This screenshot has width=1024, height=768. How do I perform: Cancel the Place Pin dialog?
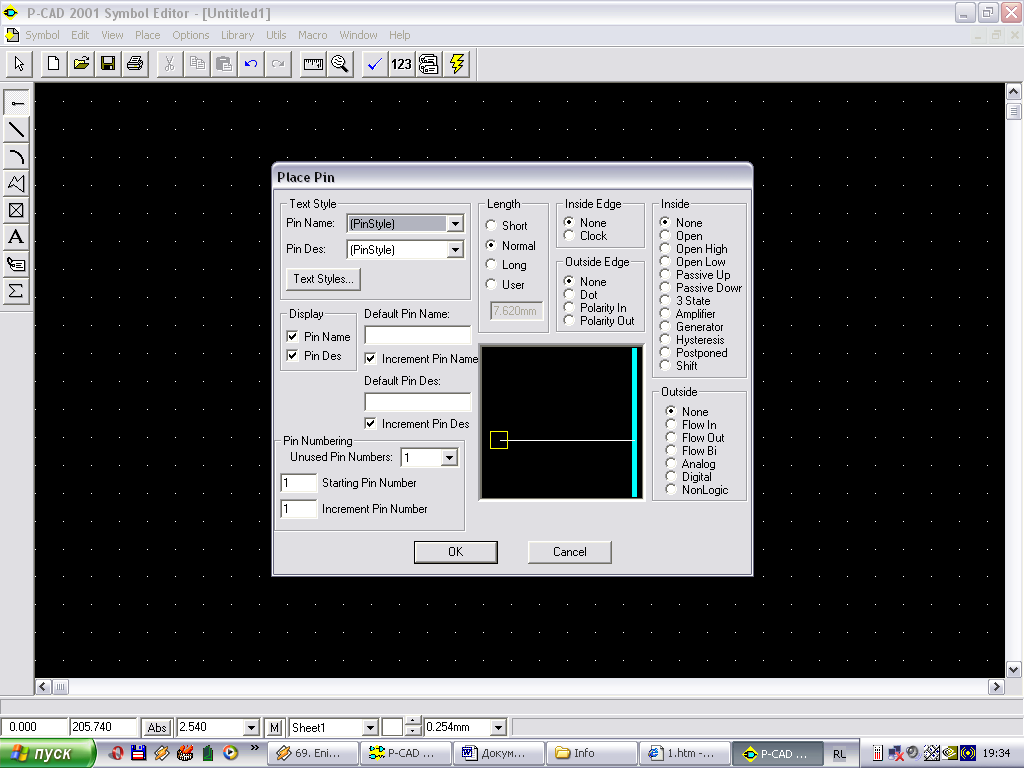pos(569,552)
